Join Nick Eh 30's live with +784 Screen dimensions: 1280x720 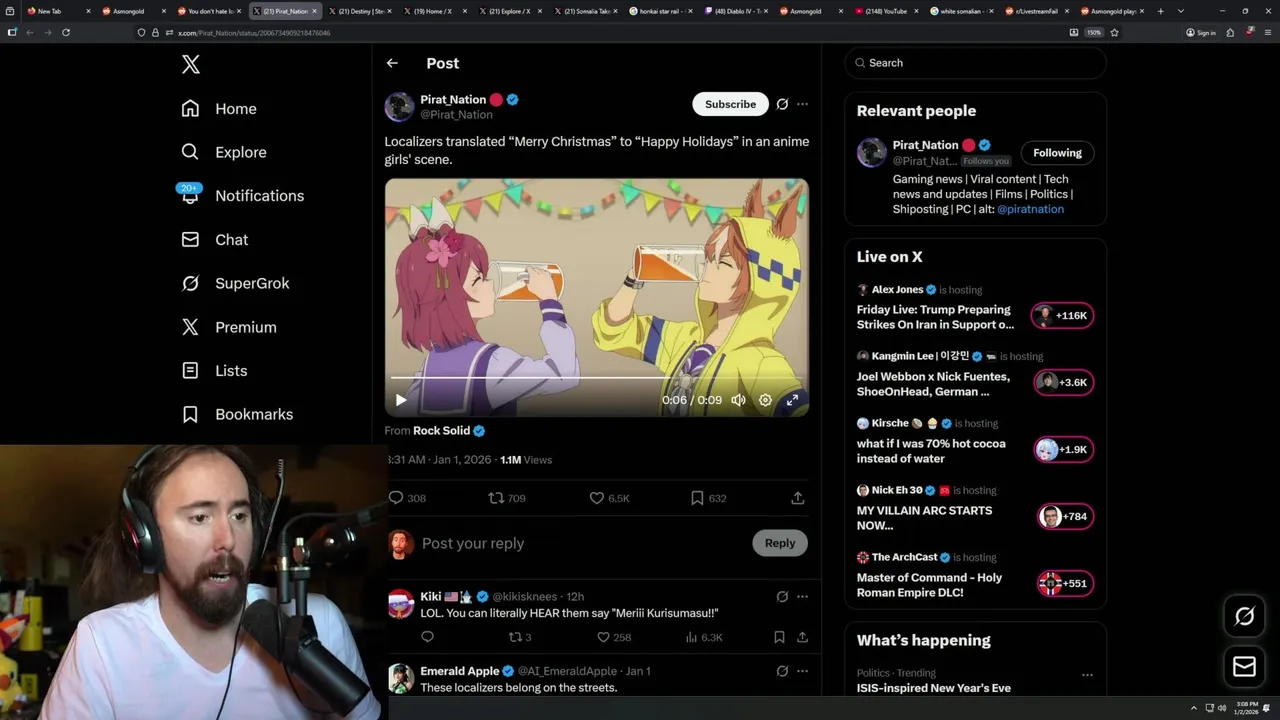point(1064,517)
